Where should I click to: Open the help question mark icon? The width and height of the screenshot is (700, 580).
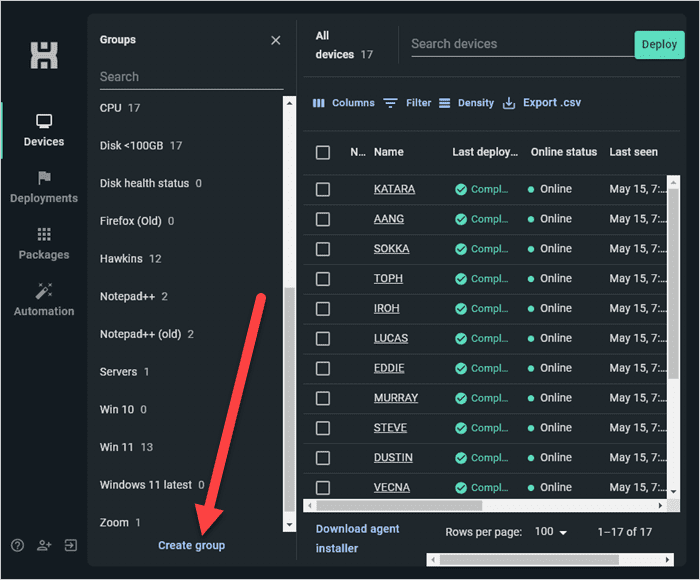click(17, 545)
